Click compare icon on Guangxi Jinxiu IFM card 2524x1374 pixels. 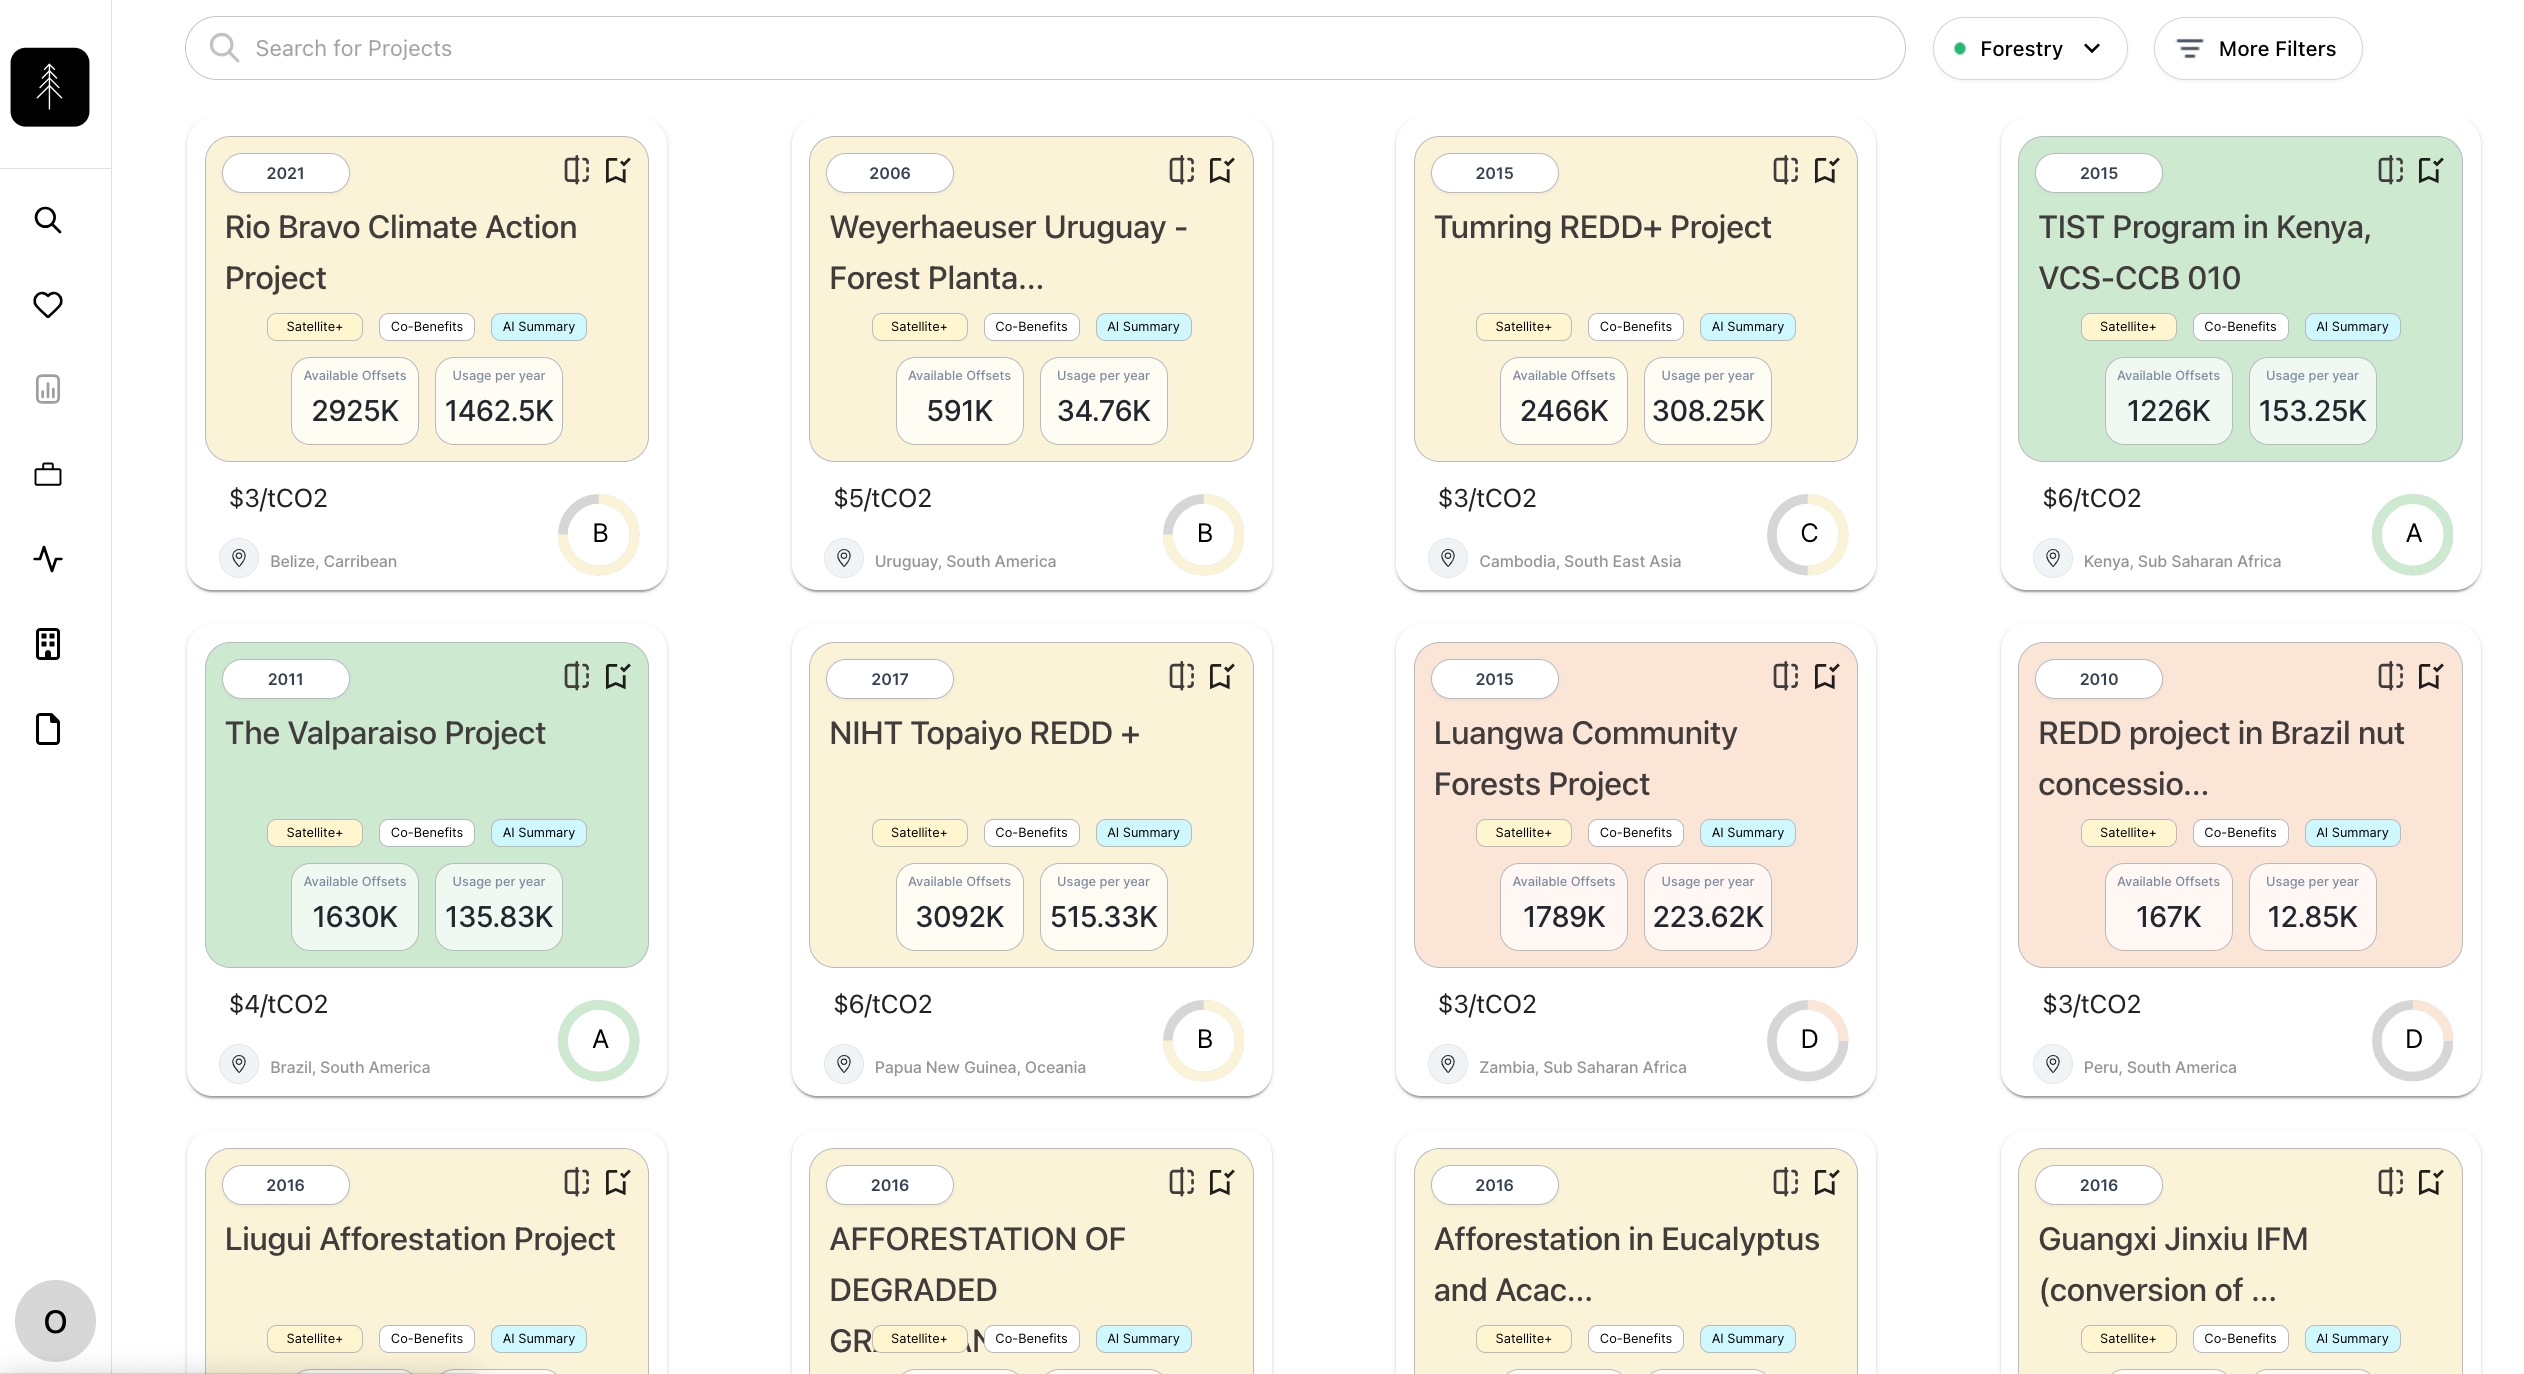[x=2390, y=1182]
